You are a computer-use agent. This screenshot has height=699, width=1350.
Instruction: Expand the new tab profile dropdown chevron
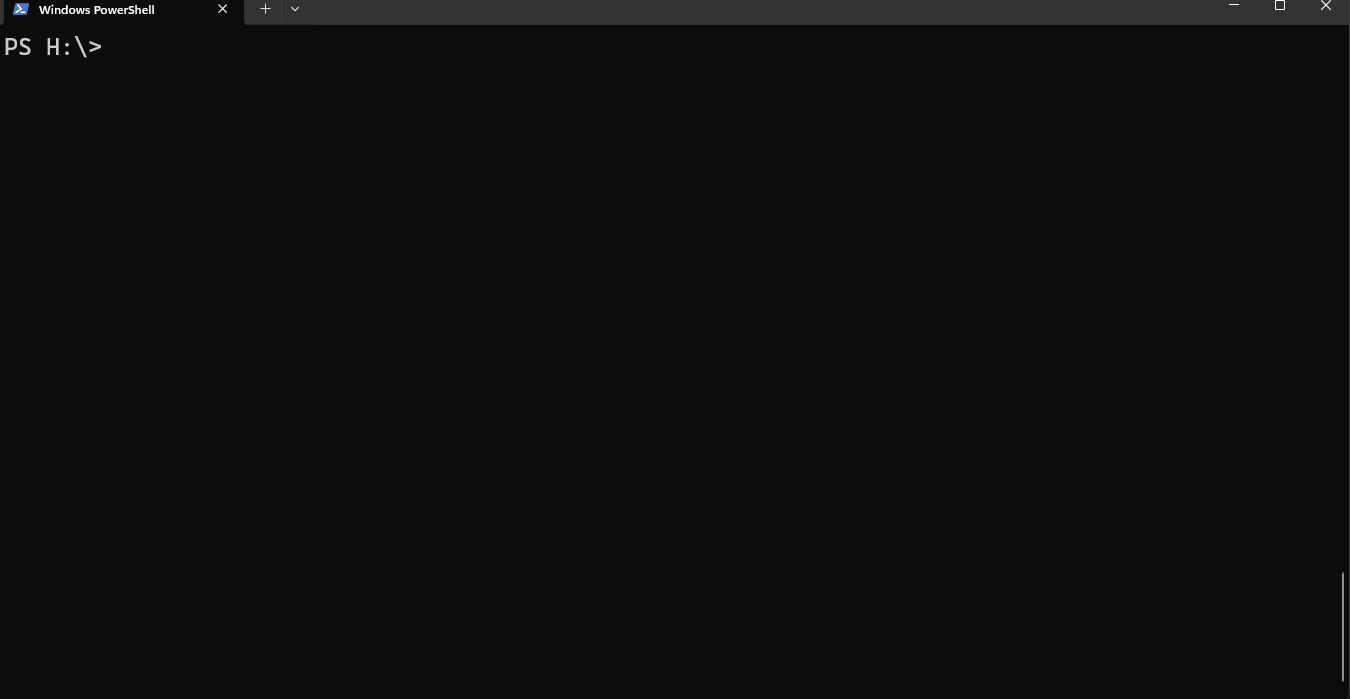295,9
